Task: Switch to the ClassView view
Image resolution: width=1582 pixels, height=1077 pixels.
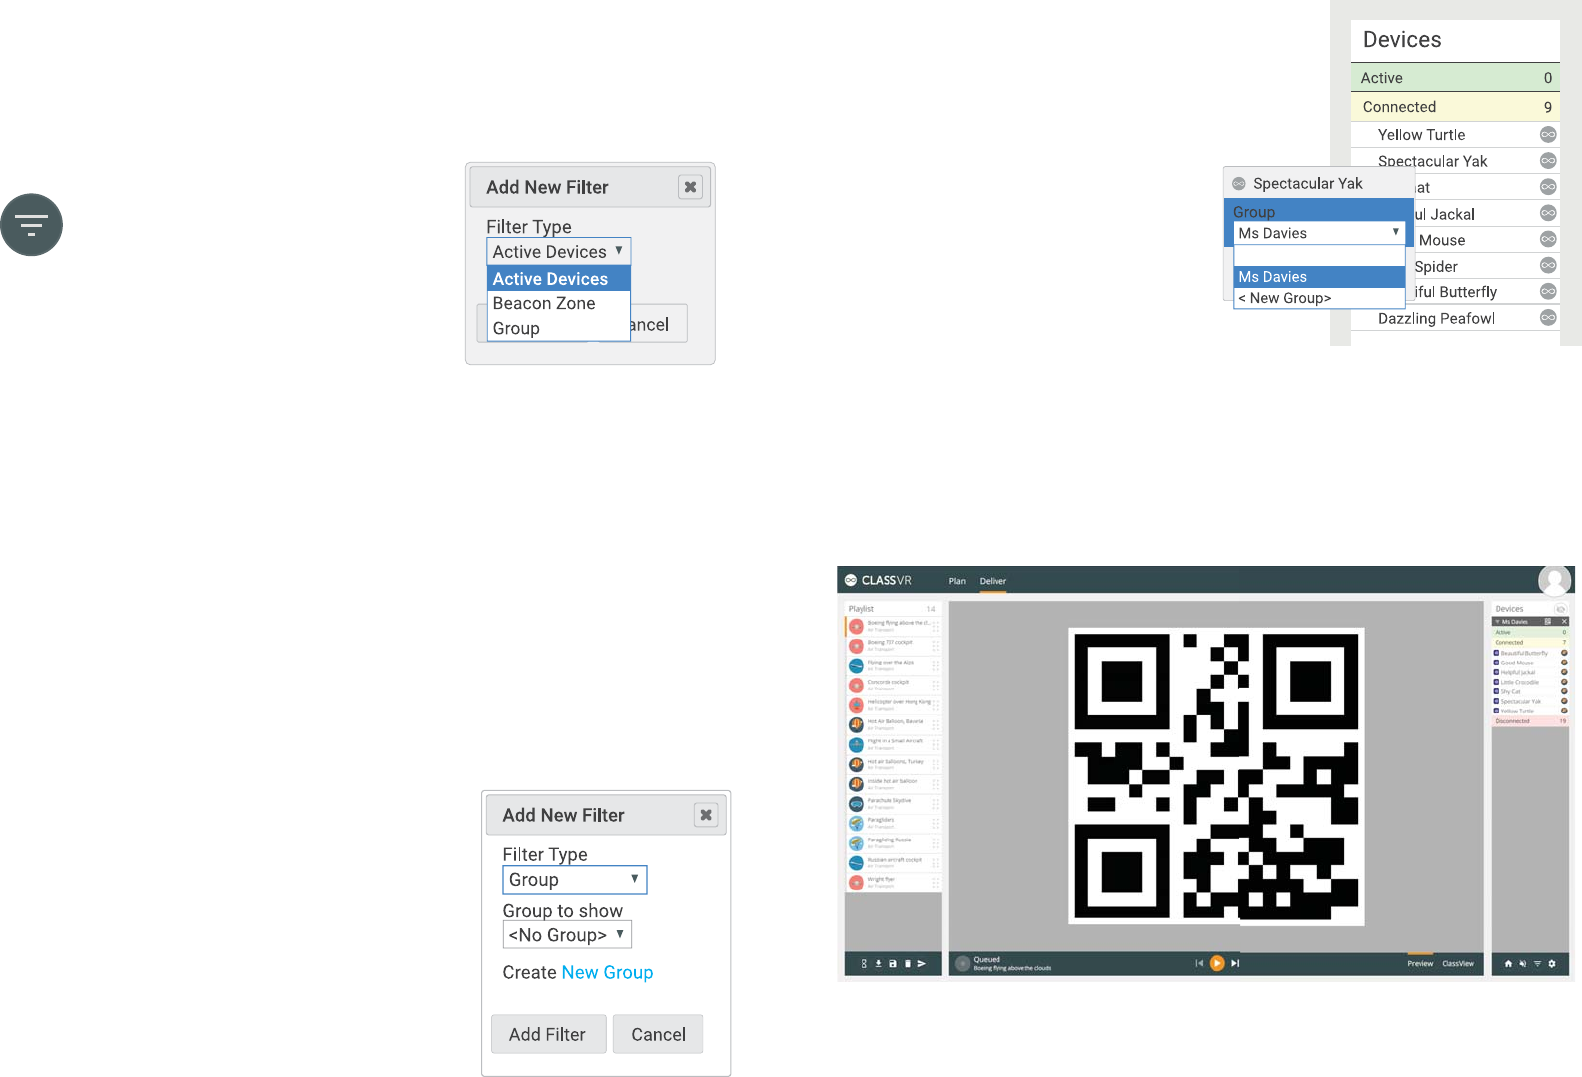Action: (1458, 964)
